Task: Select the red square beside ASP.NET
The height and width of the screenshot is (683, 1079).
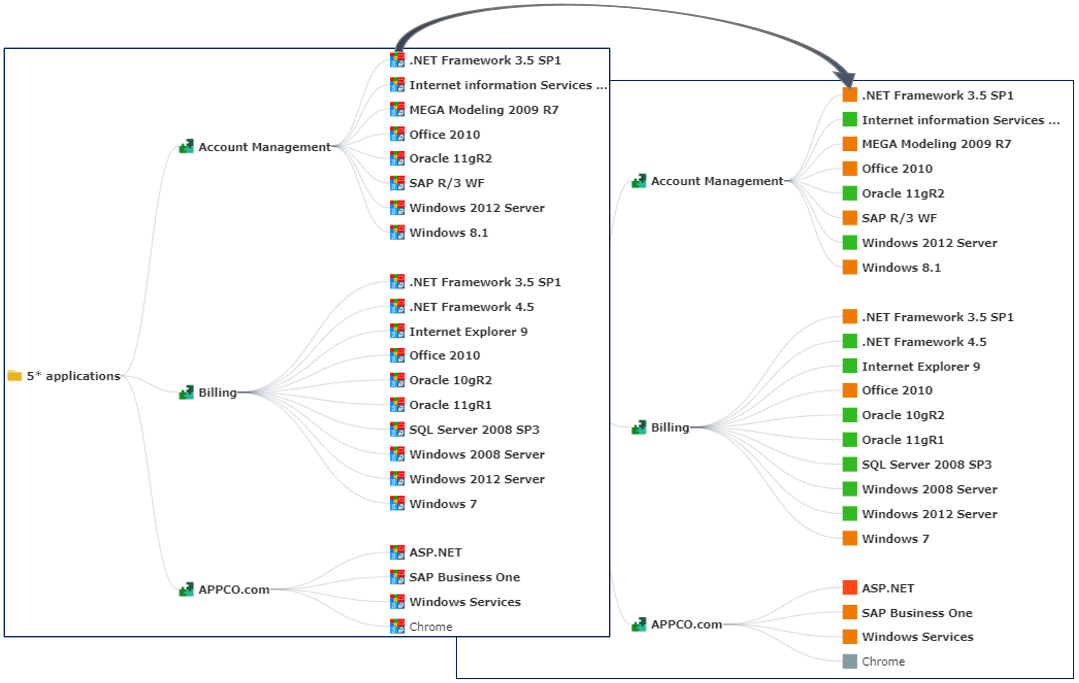Action: tap(850, 588)
